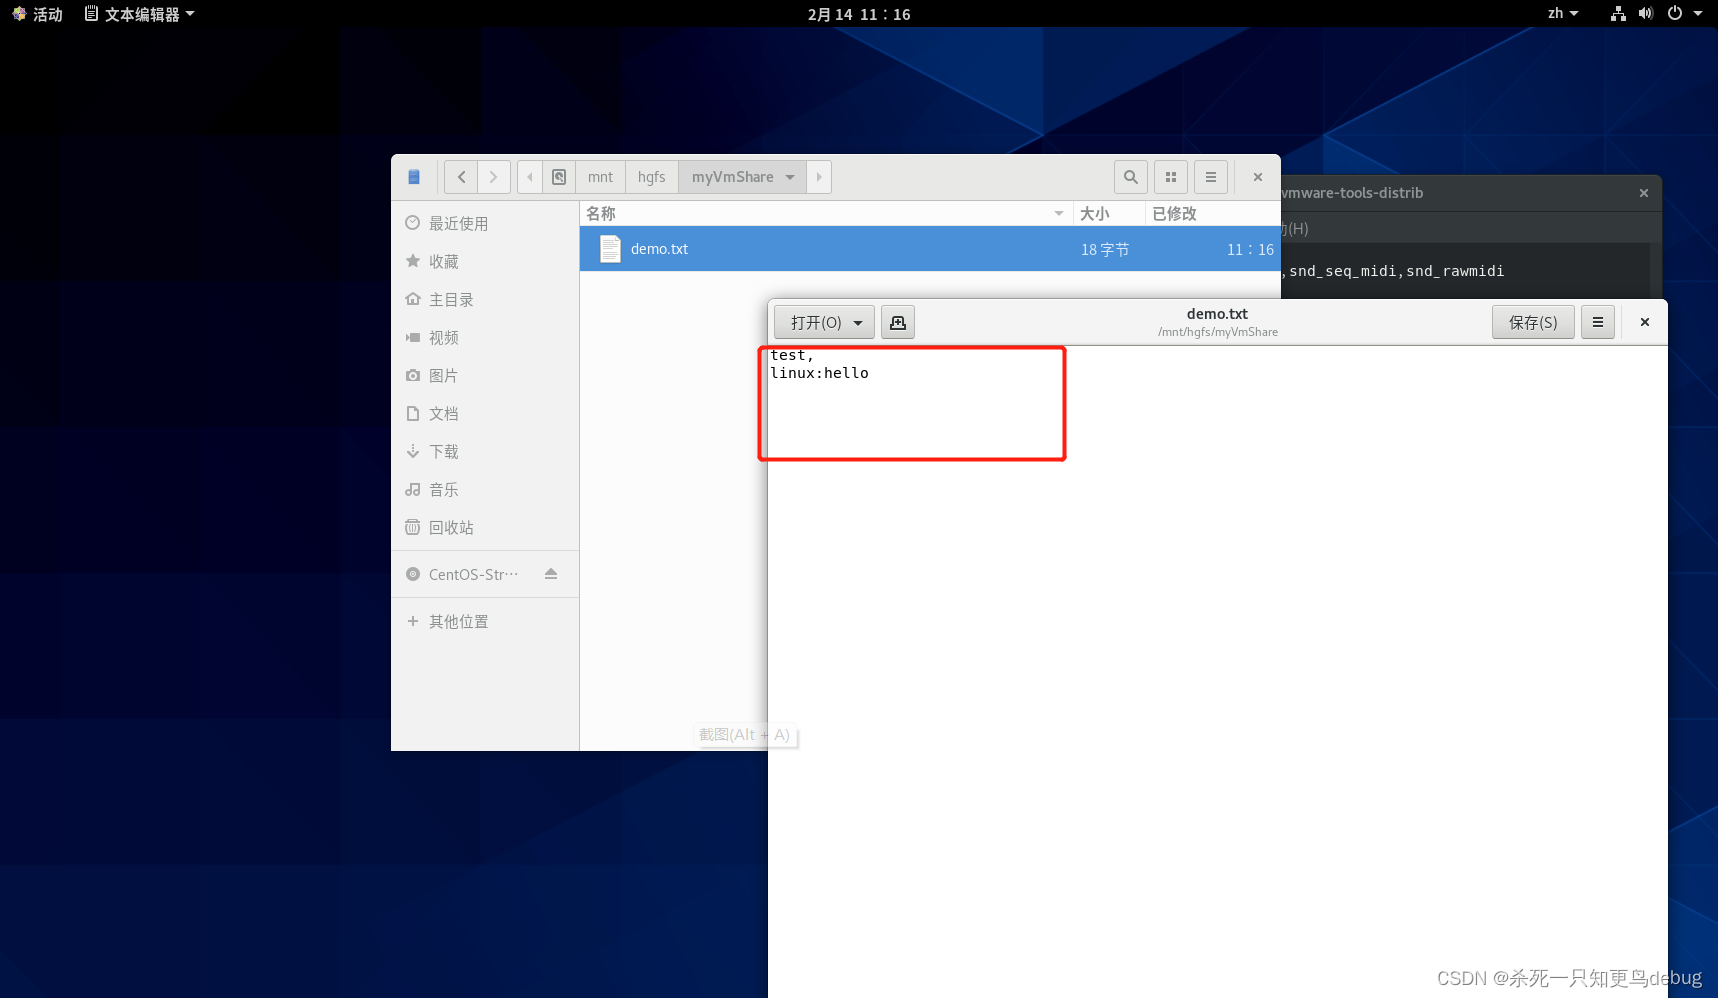
Task: Navigate to the hgfs folder in path bar
Action: [651, 177]
